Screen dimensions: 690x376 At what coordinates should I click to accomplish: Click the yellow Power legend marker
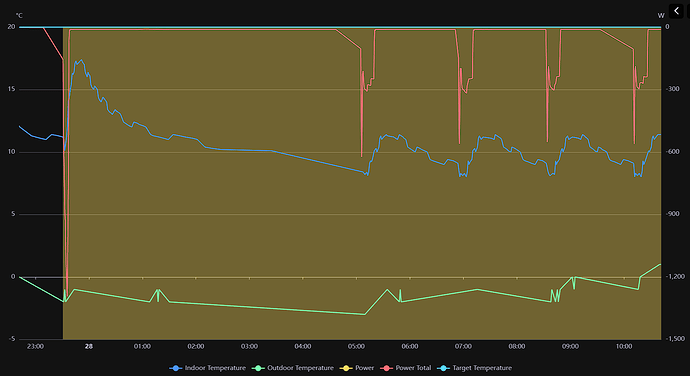pyautogui.click(x=346, y=368)
